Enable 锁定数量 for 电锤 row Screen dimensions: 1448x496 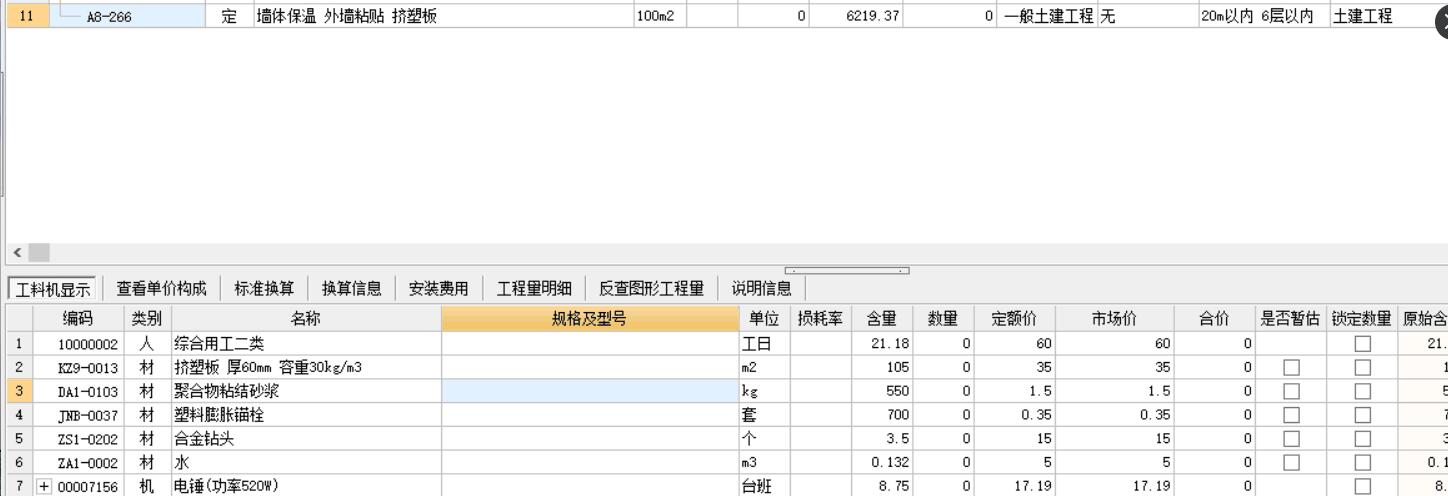[x=1362, y=486]
